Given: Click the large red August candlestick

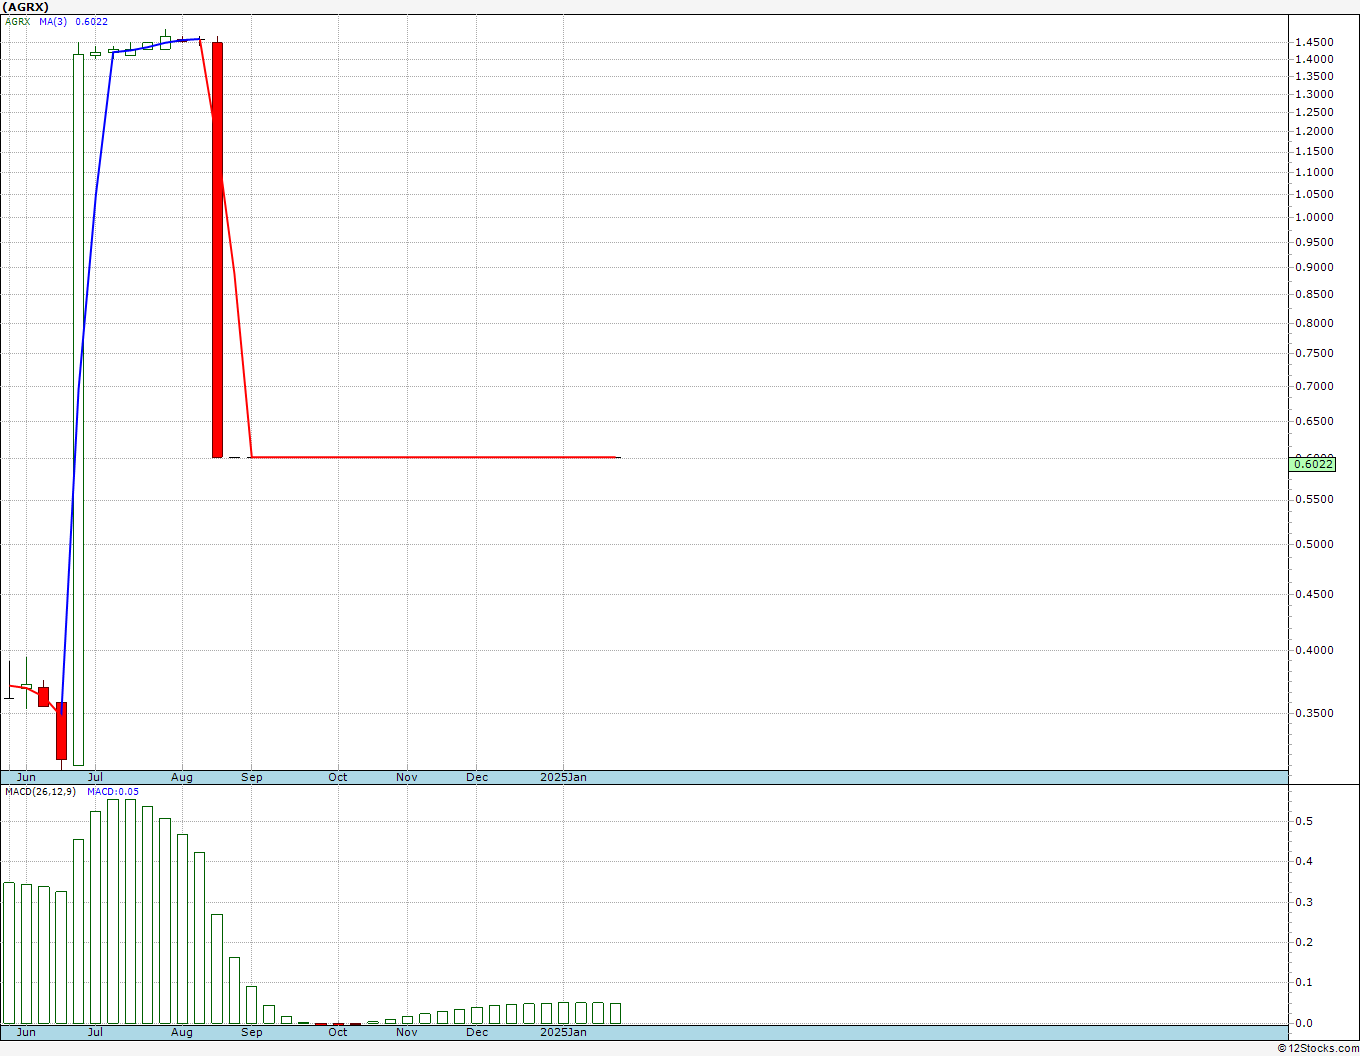Looking at the screenshot, I should click(217, 250).
